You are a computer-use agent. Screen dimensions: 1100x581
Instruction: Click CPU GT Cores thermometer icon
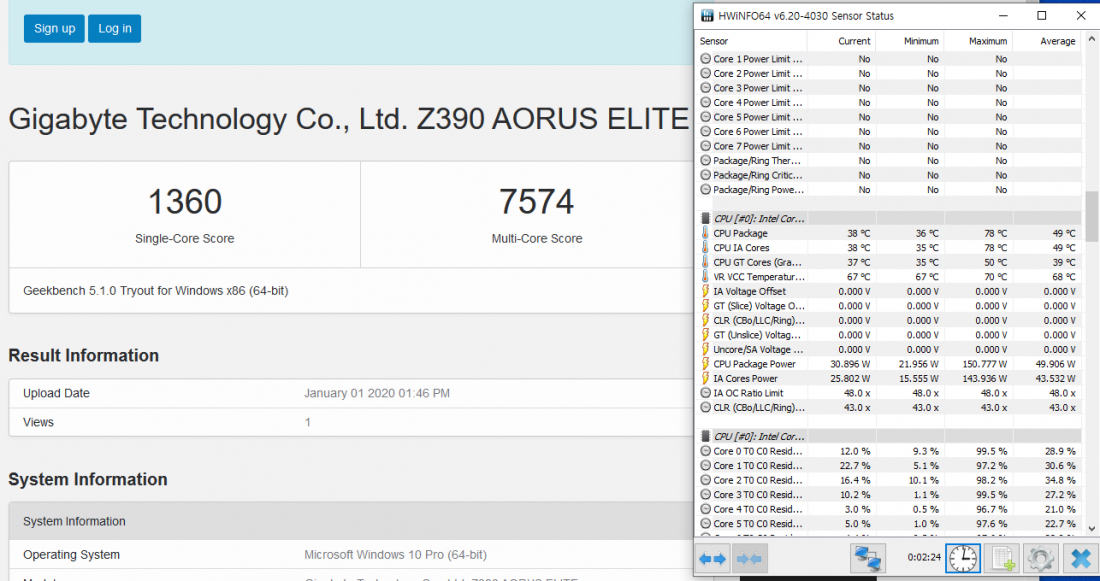tap(706, 262)
